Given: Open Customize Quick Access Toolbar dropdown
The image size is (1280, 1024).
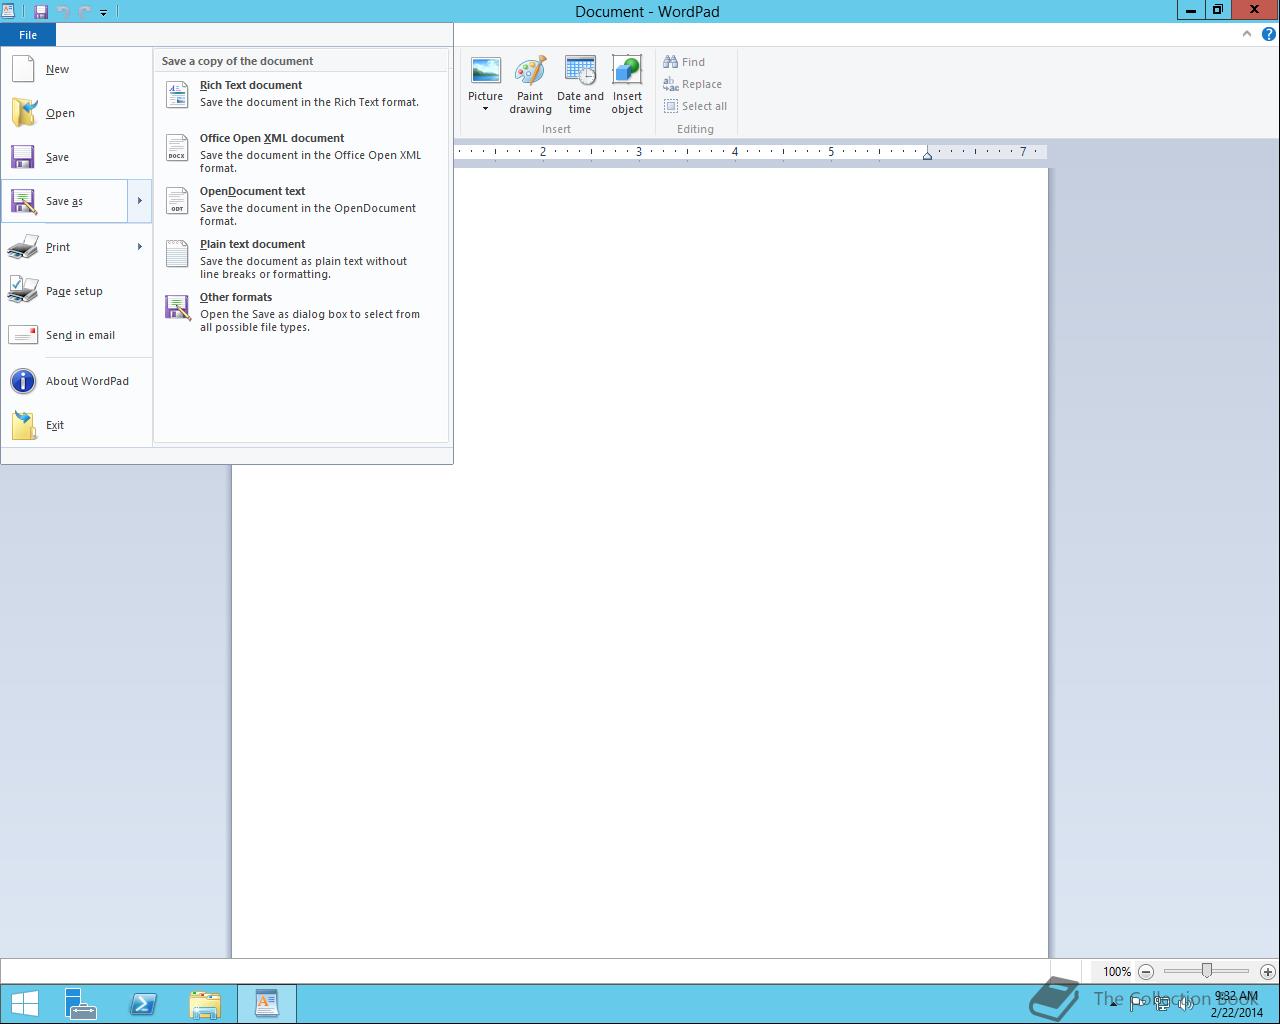Looking at the screenshot, I should (x=103, y=12).
